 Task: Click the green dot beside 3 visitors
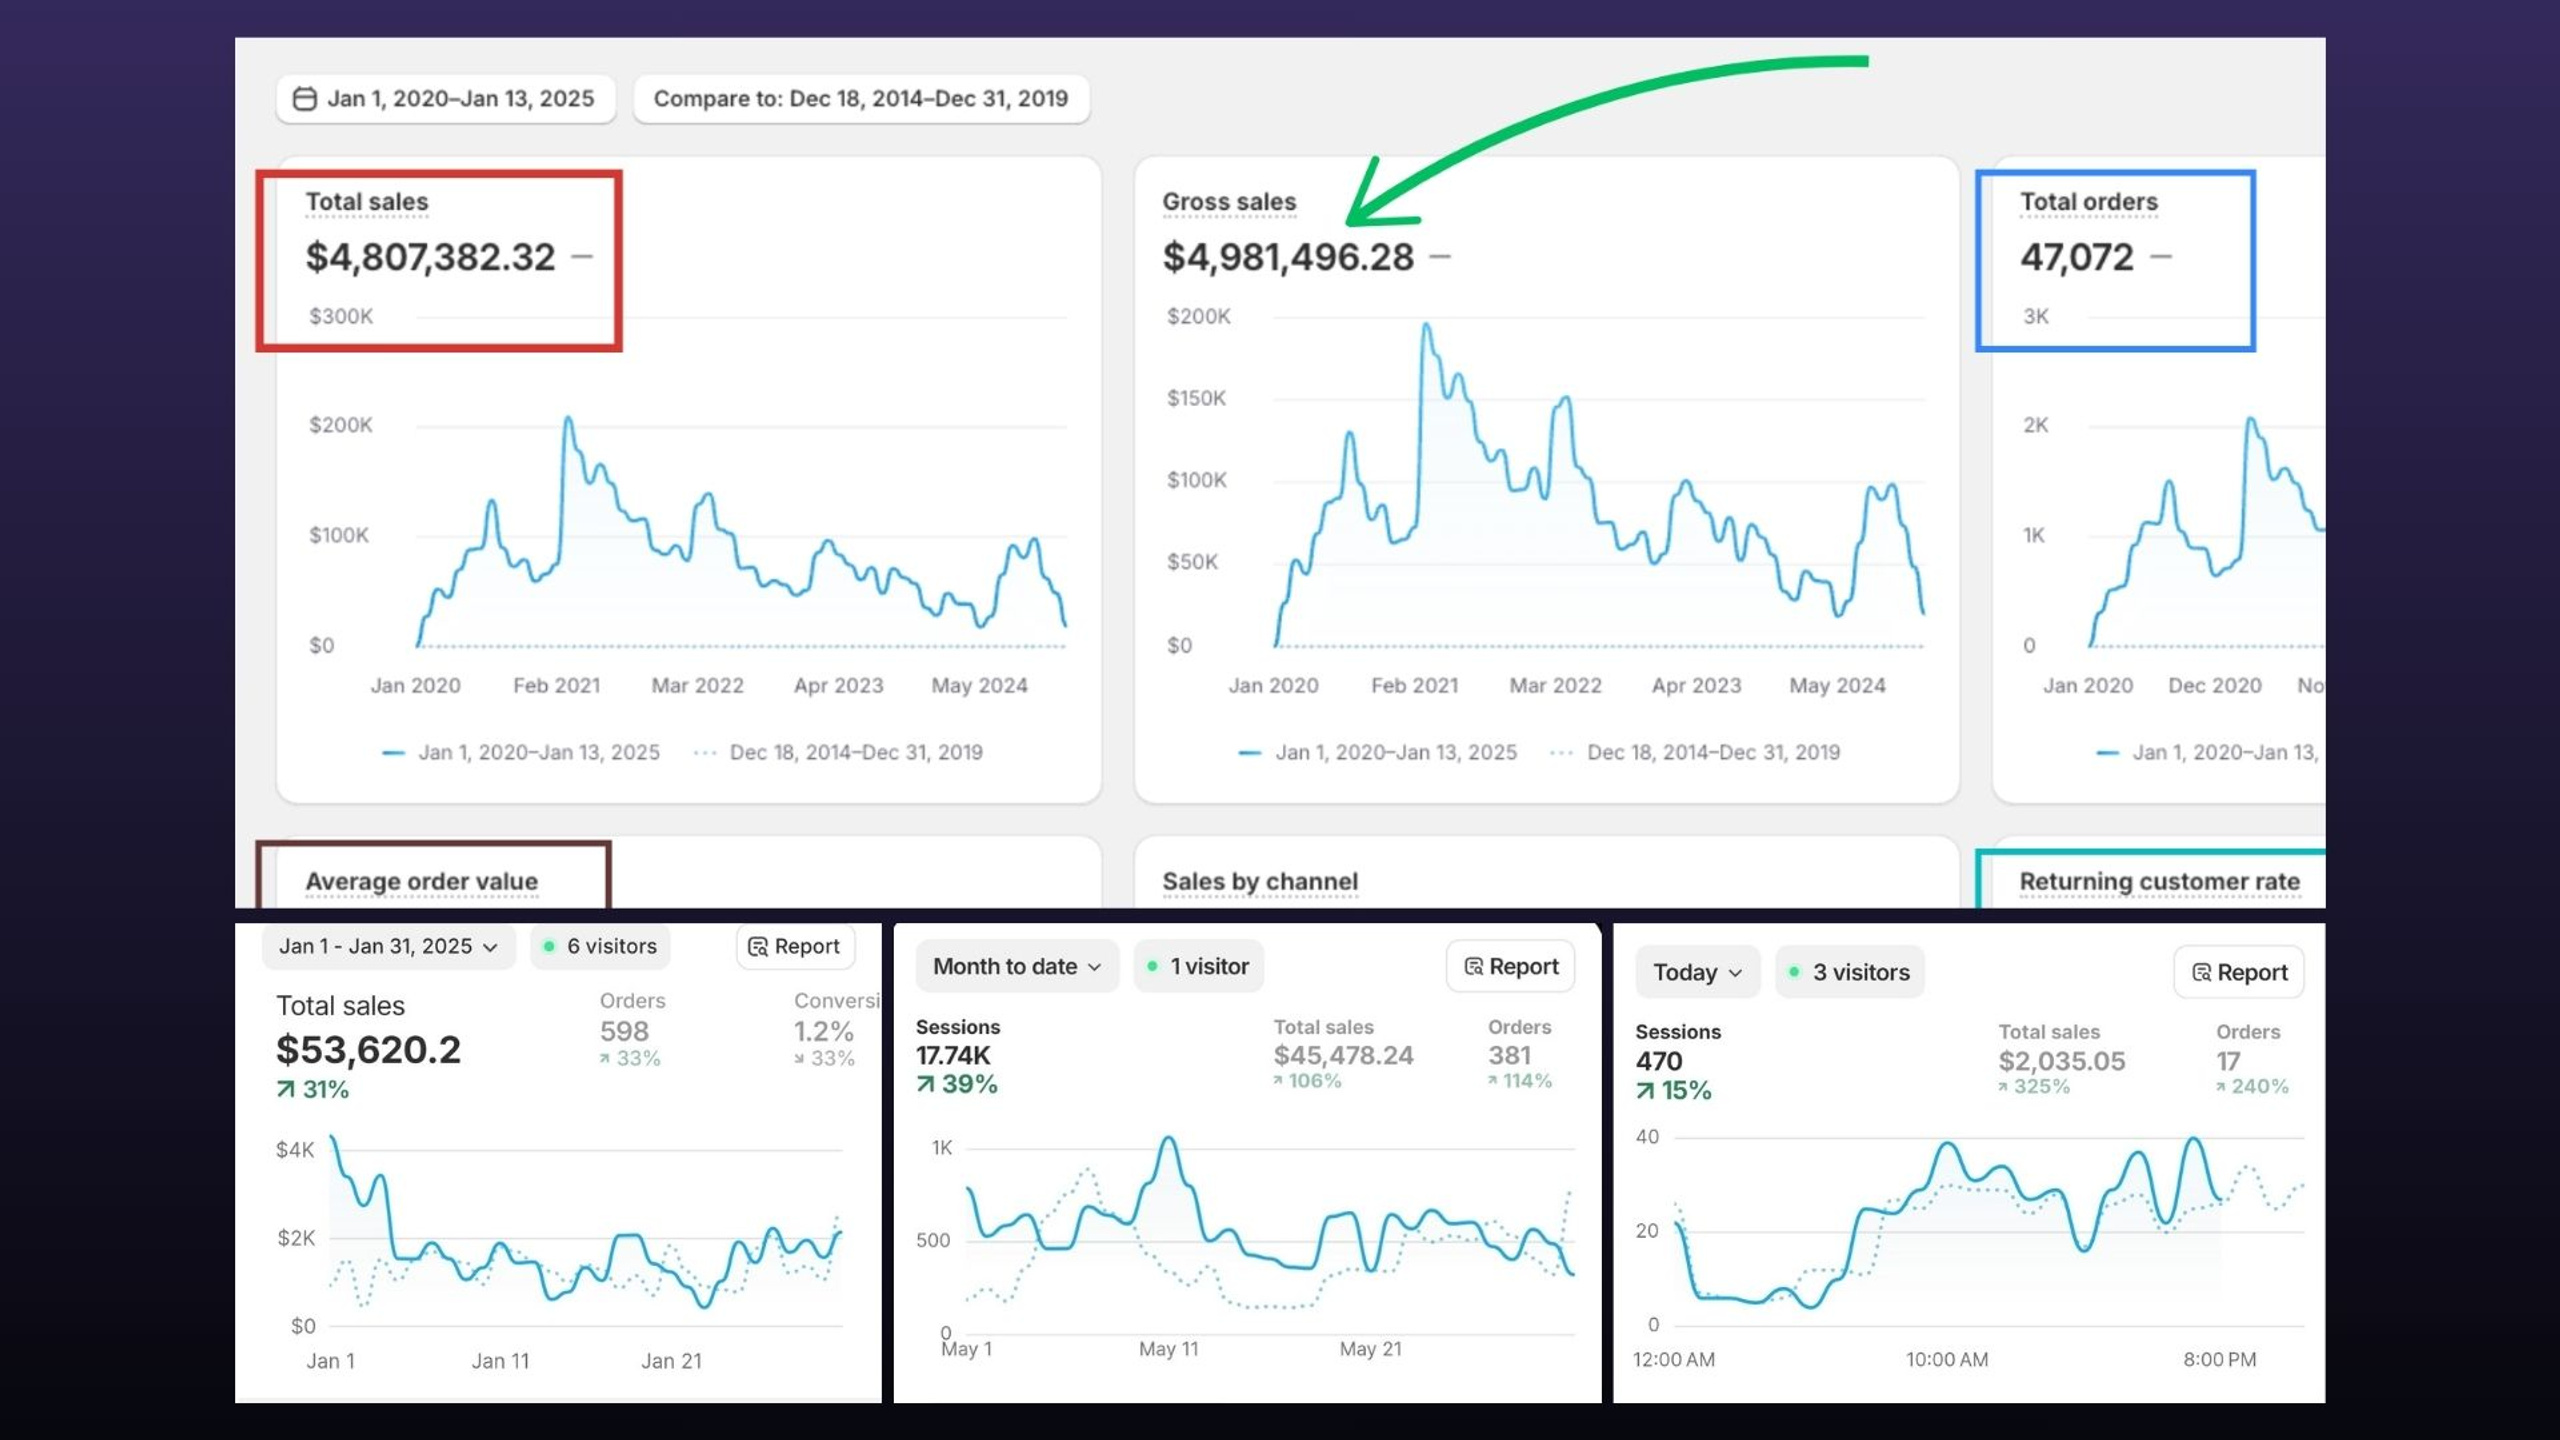(x=1794, y=972)
